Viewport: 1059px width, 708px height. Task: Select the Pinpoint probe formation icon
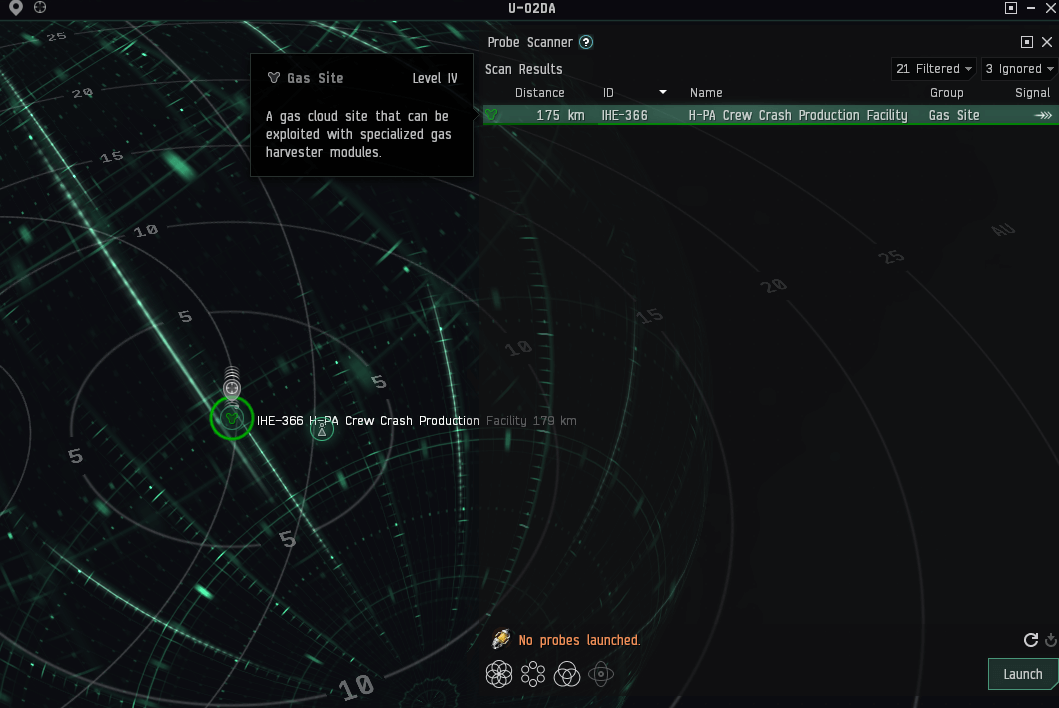pos(499,673)
